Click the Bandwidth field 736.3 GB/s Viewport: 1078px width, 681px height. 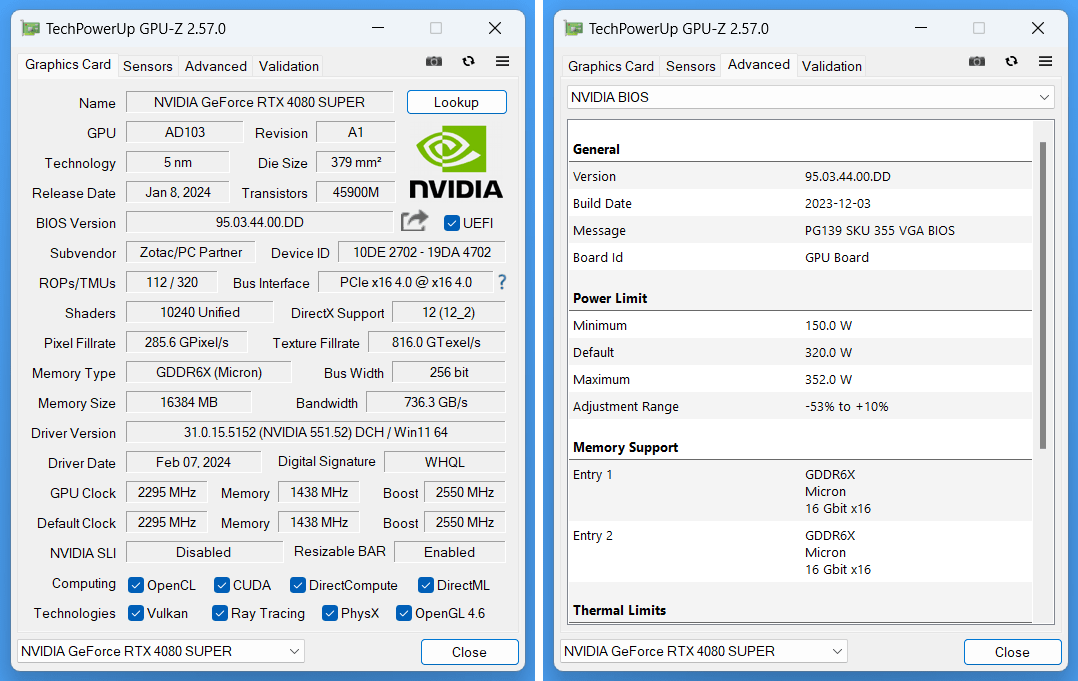coord(435,402)
